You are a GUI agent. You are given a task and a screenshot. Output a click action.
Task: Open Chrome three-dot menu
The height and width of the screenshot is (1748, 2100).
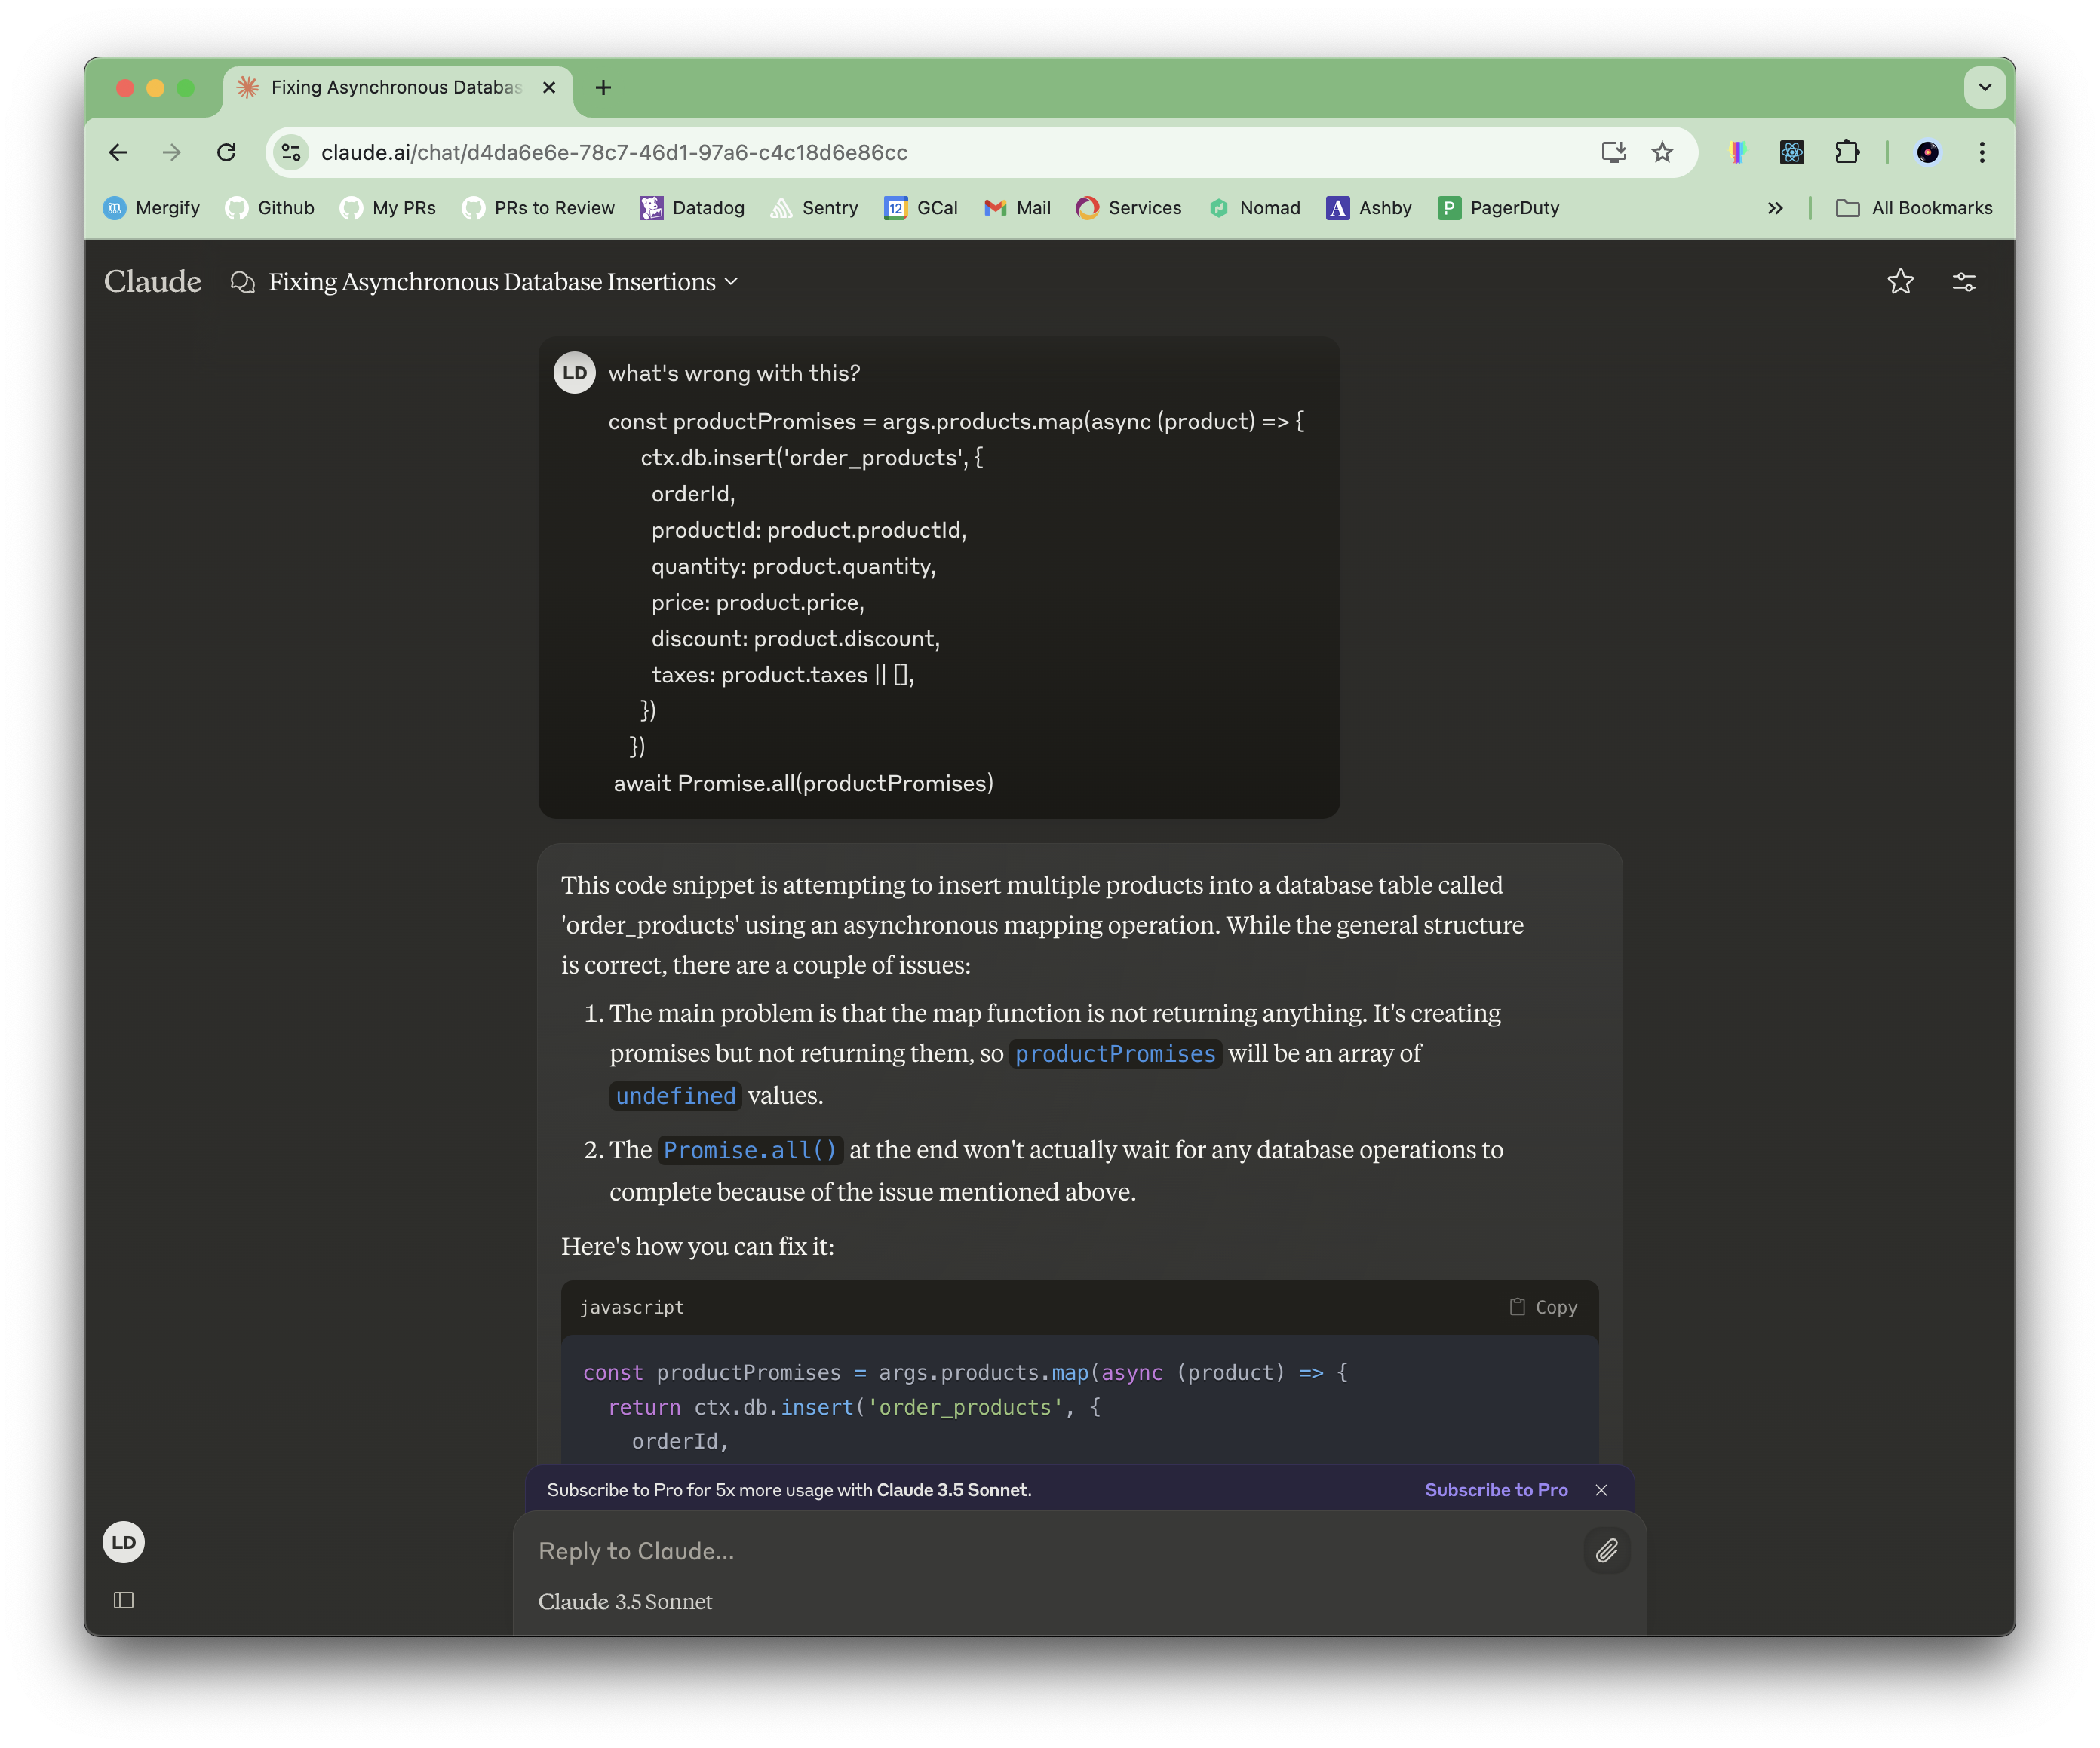(x=1982, y=152)
